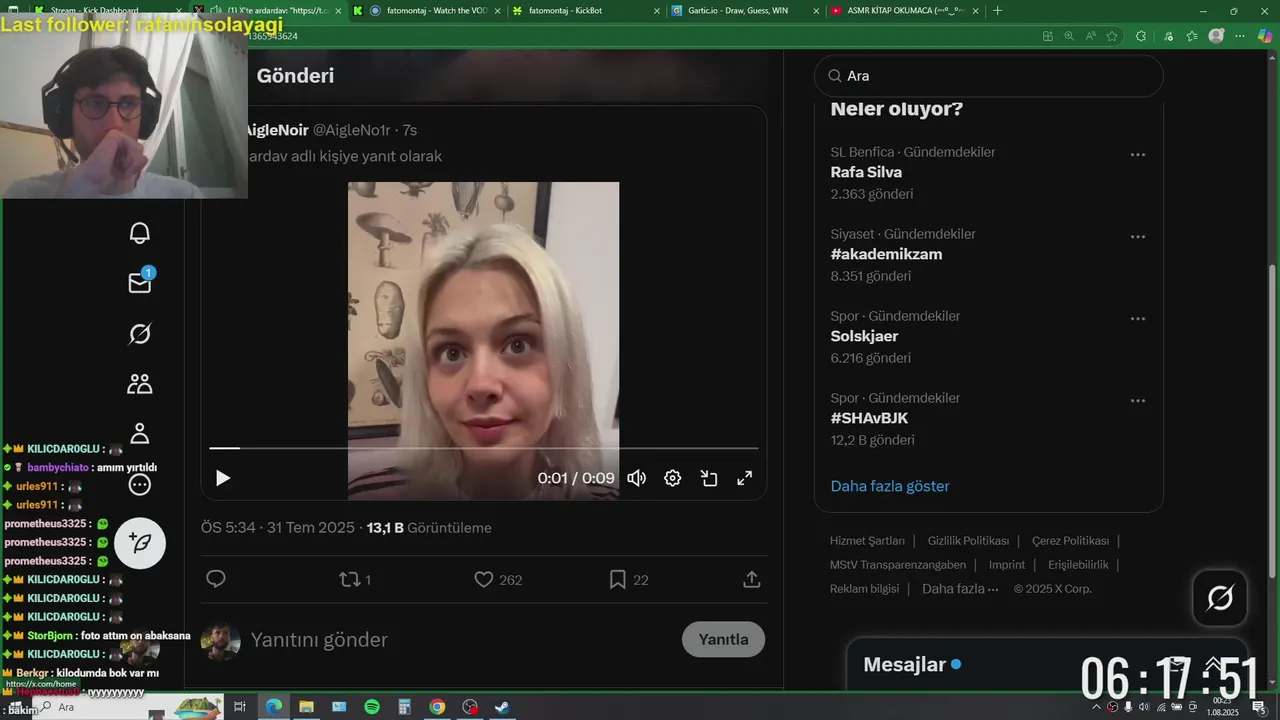Open Google Chrome from the taskbar
The width and height of the screenshot is (1280, 720).
437,707
